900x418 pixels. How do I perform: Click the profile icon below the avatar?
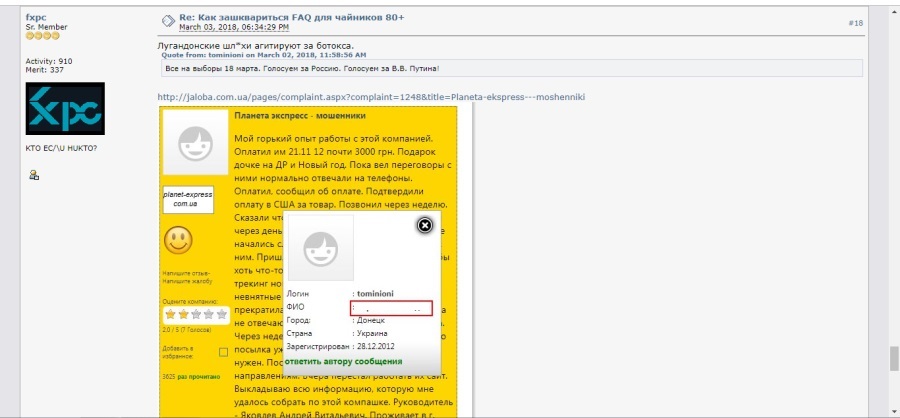pyautogui.click(x=34, y=175)
